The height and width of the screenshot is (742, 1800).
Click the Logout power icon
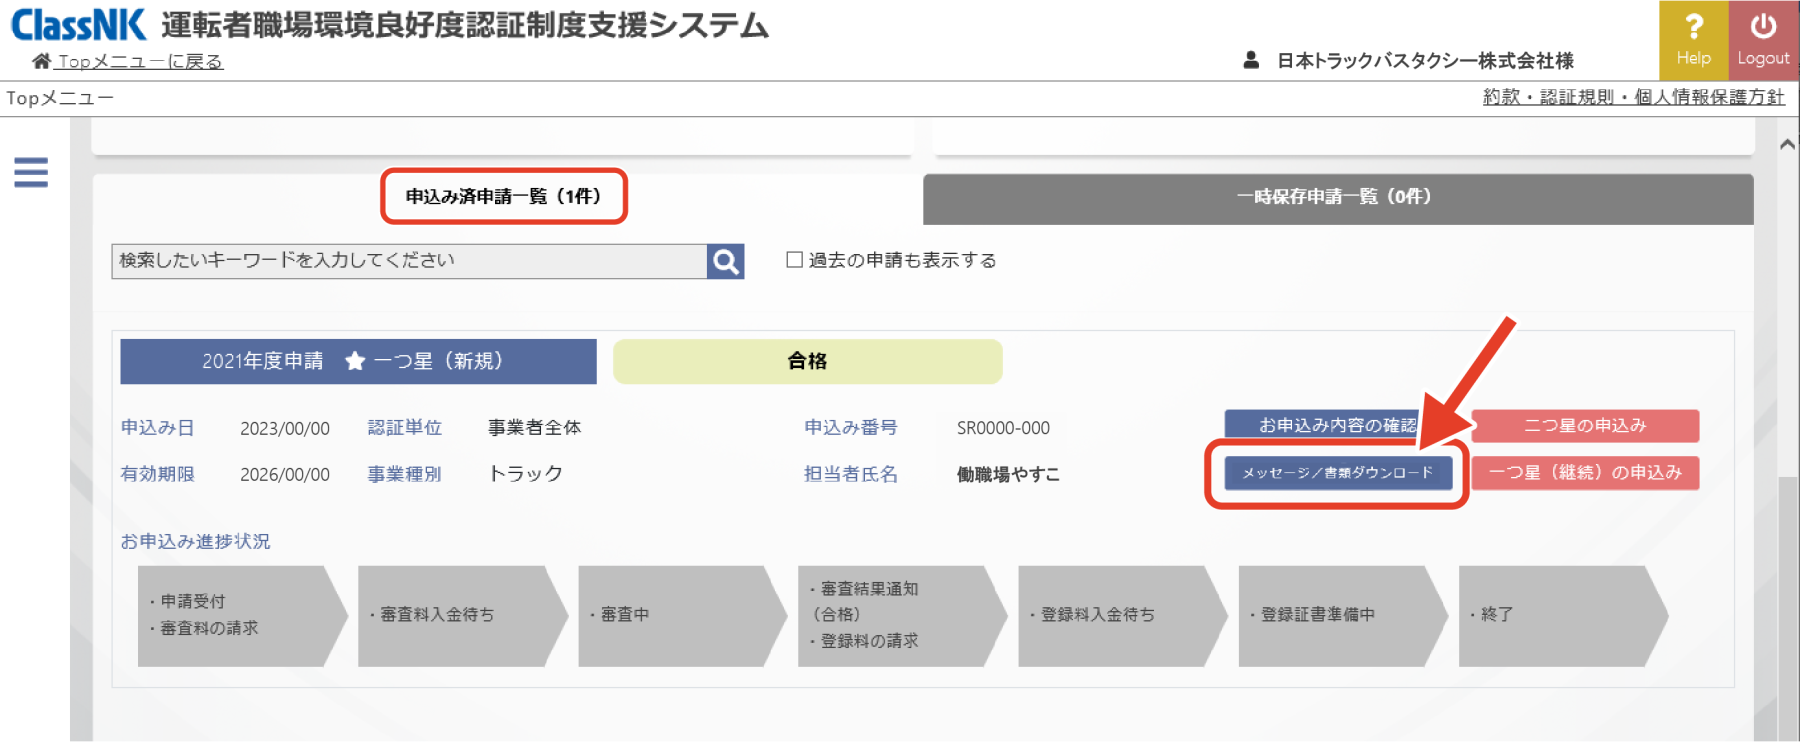(1763, 27)
